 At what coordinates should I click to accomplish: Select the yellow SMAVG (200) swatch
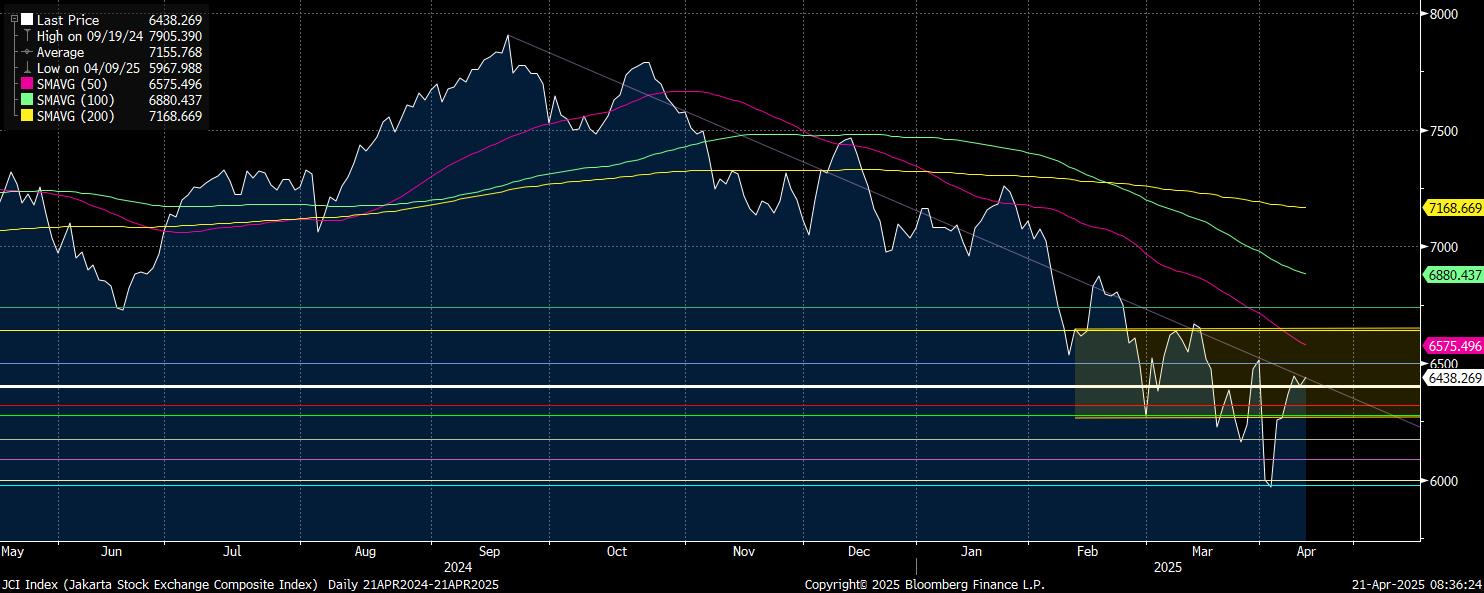pyautogui.click(x=27, y=116)
